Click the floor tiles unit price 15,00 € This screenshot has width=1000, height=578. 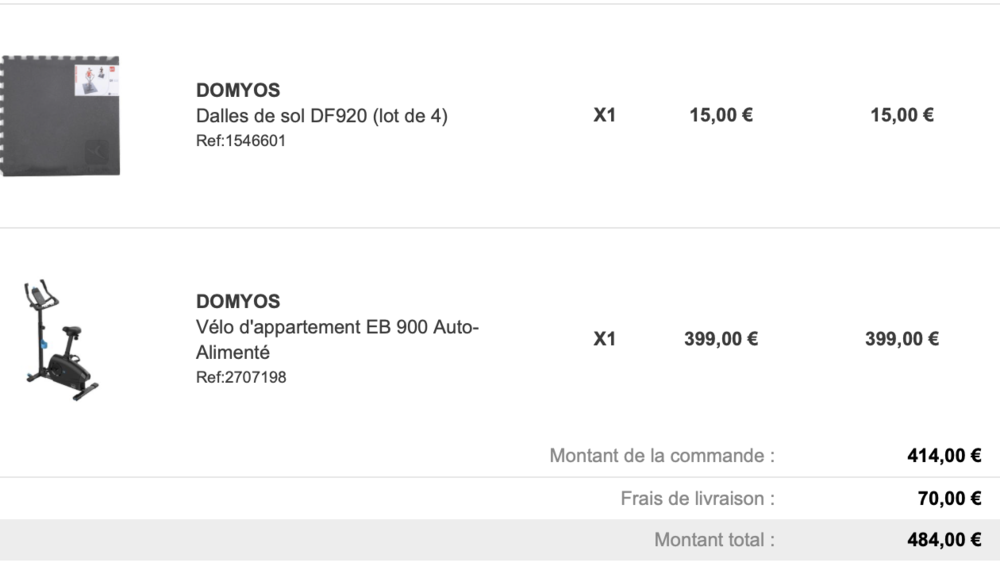point(721,115)
